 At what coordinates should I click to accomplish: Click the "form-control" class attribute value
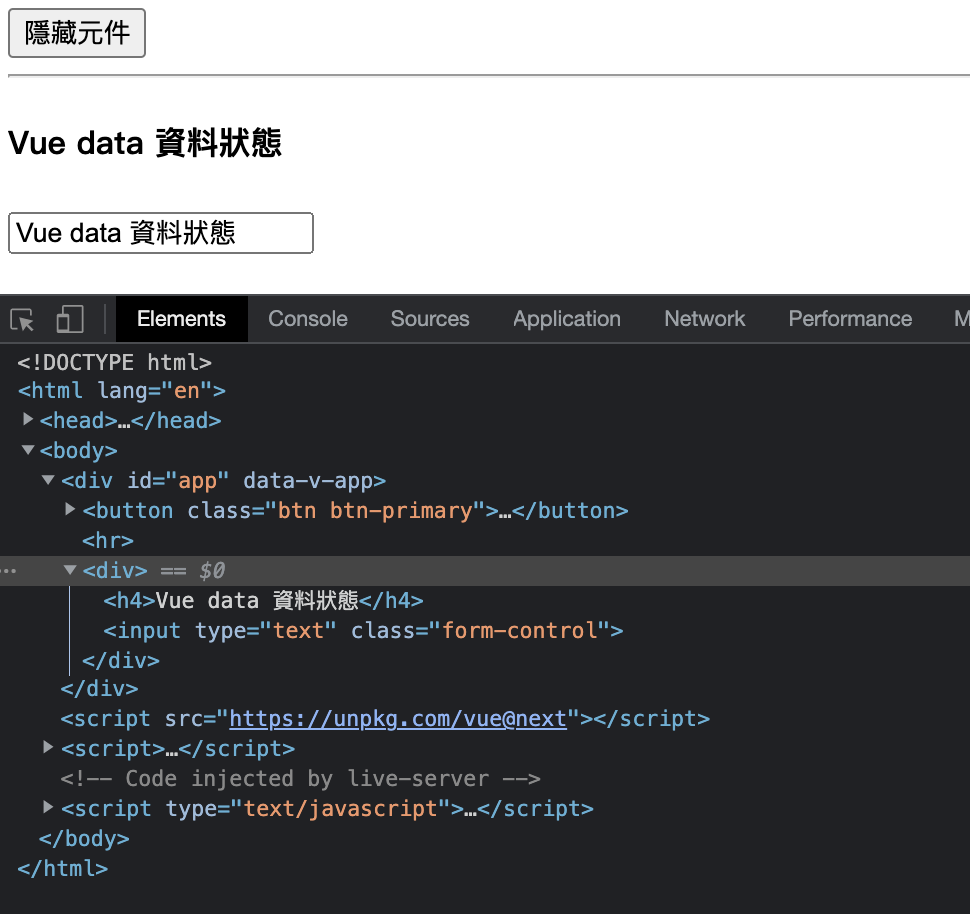point(519,631)
